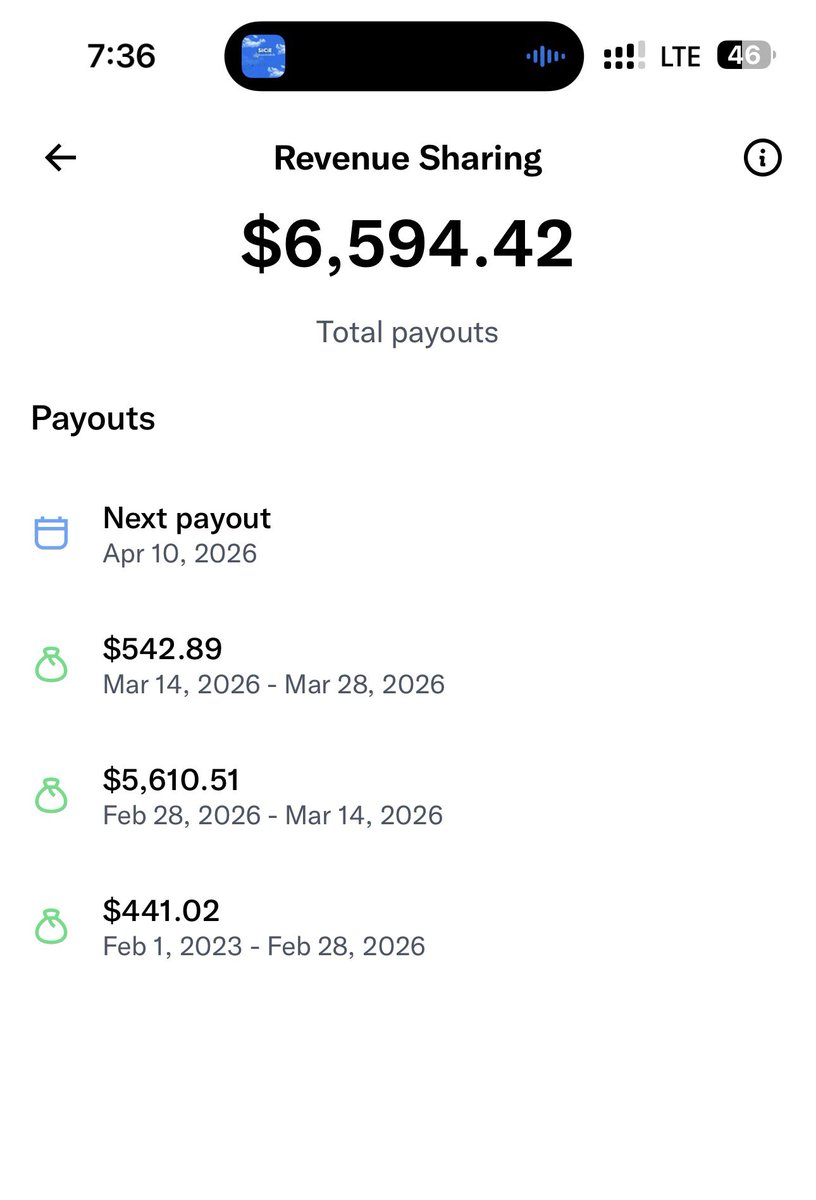Viewport: 816px width, 1200px height.
Task: Tap the audio waveform icon in Dynamic Island
Action: 545,57
